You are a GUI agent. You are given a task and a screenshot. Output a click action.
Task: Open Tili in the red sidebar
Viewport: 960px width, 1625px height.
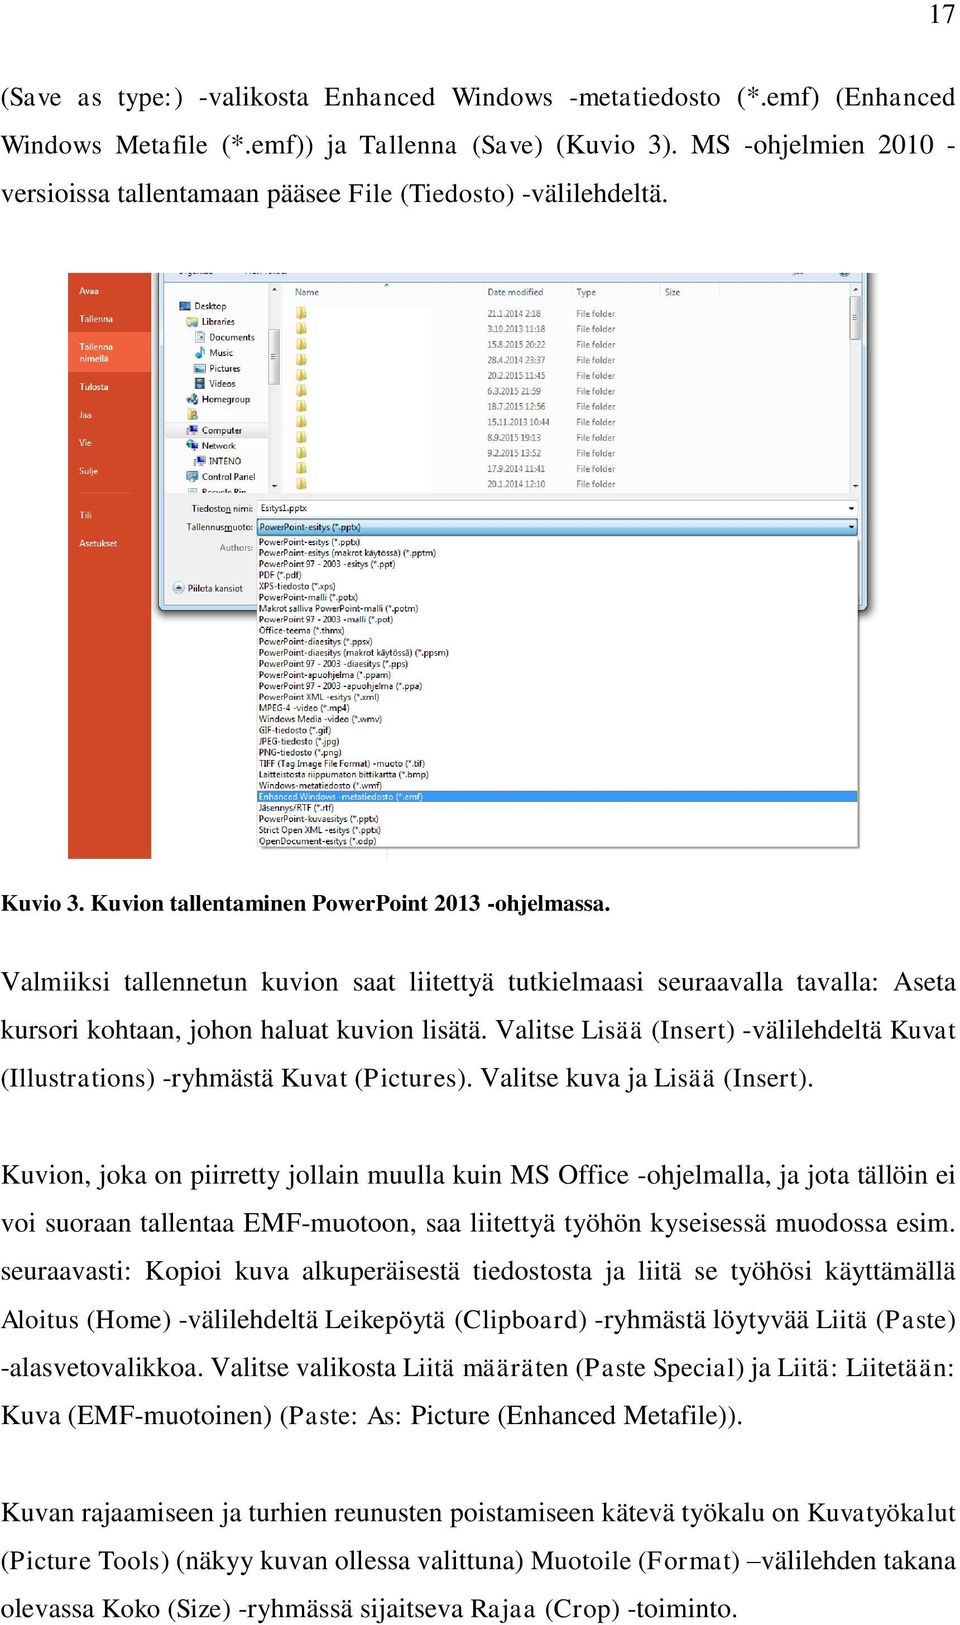tap(86, 515)
